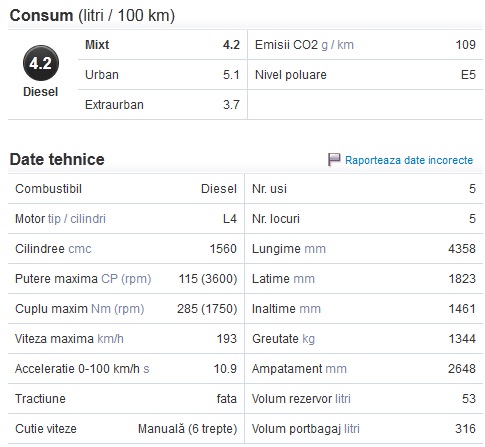The height and width of the screenshot is (447, 485).
Task: Click the Cilindree cmc value 1560
Action: click(223, 249)
